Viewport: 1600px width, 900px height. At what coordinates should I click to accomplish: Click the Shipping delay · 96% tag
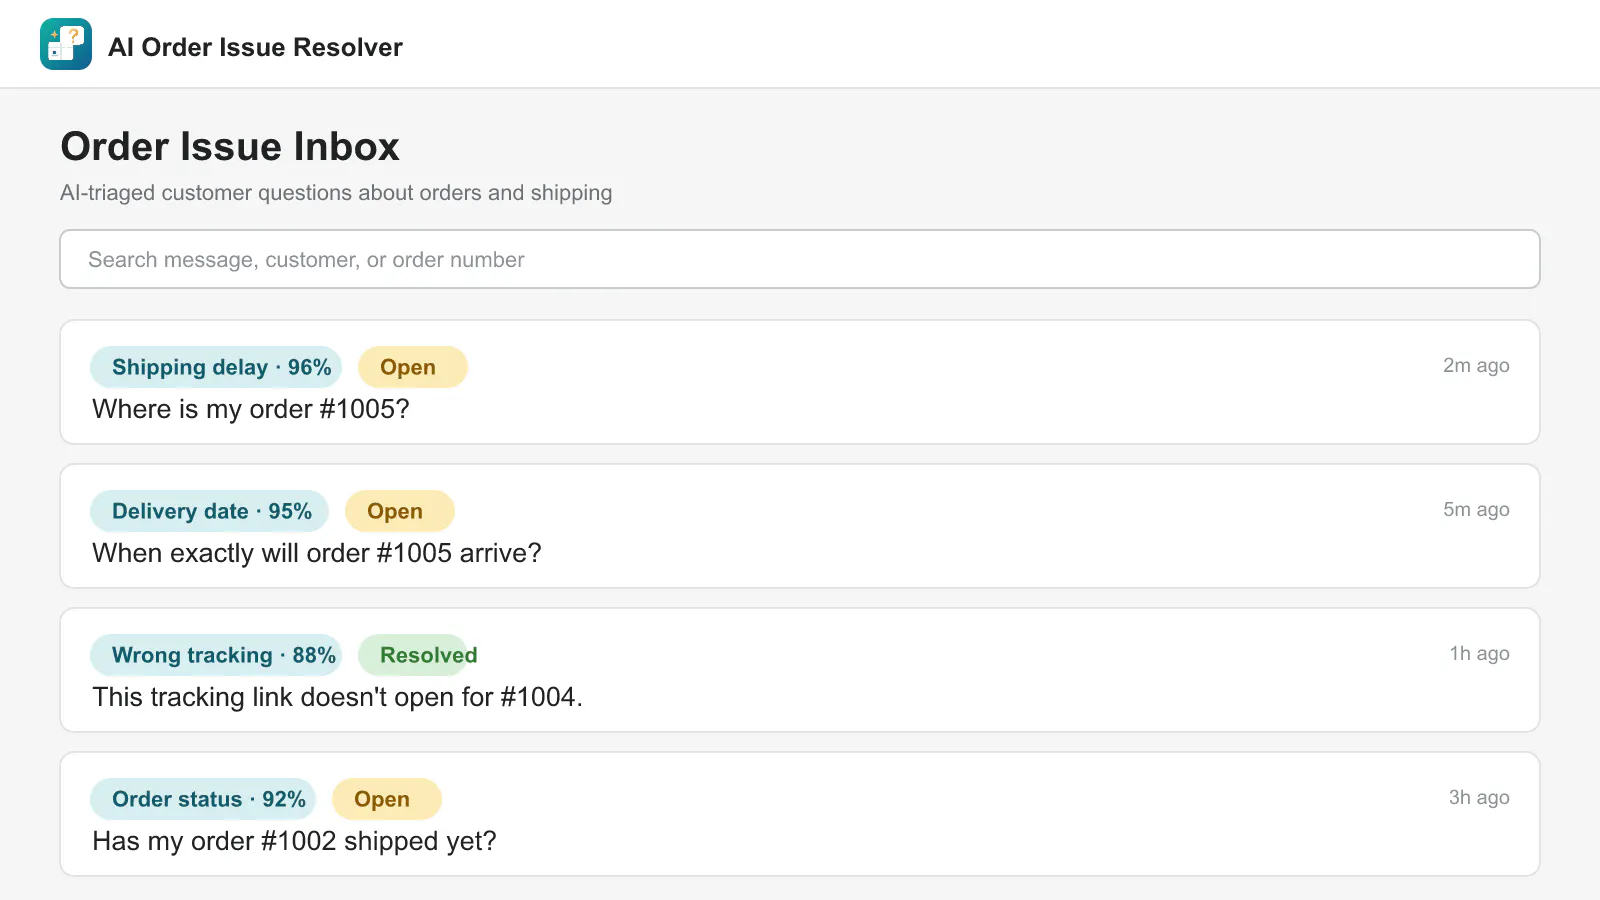coord(216,367)
